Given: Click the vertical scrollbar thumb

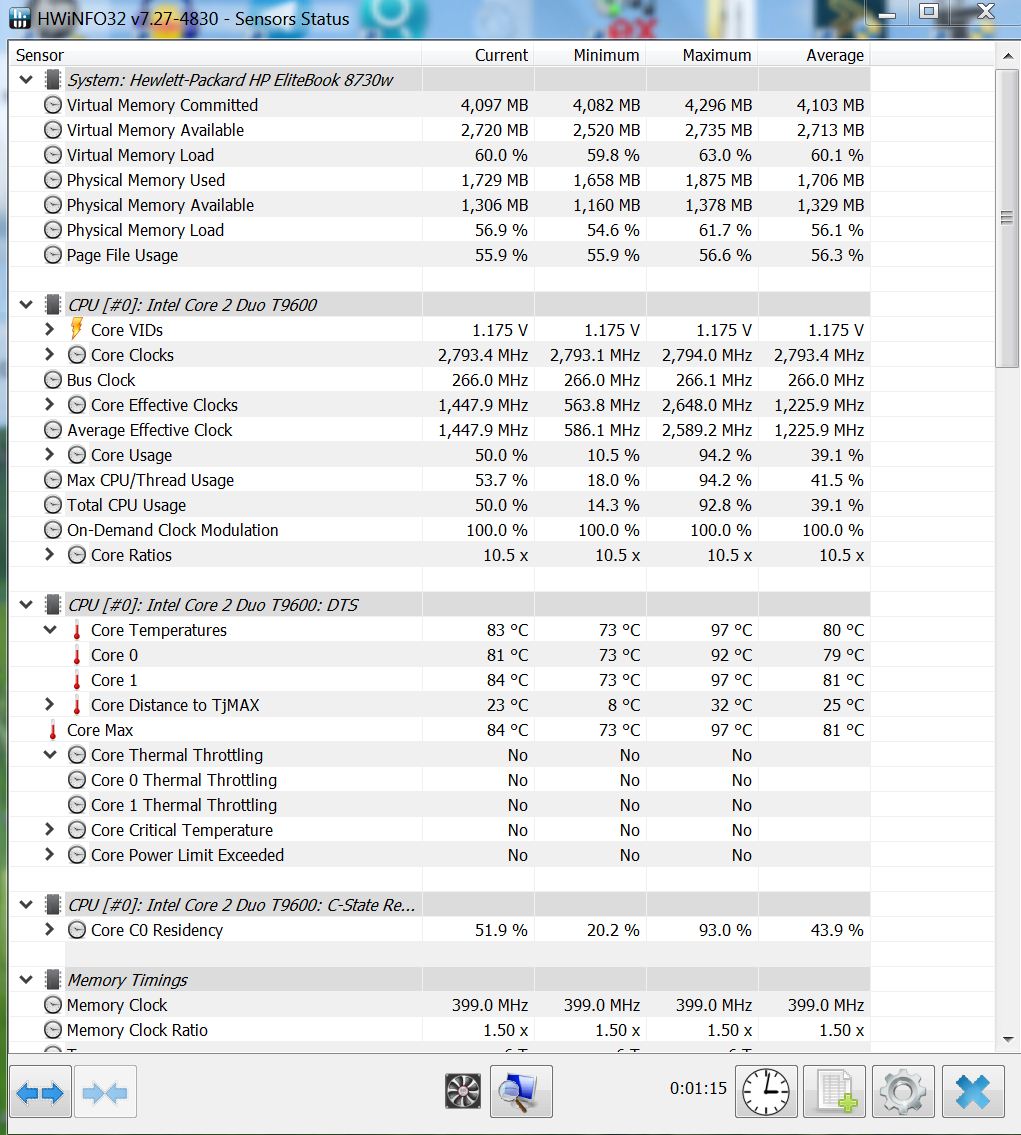Looking at the screenshot, I should (1007, 219).
